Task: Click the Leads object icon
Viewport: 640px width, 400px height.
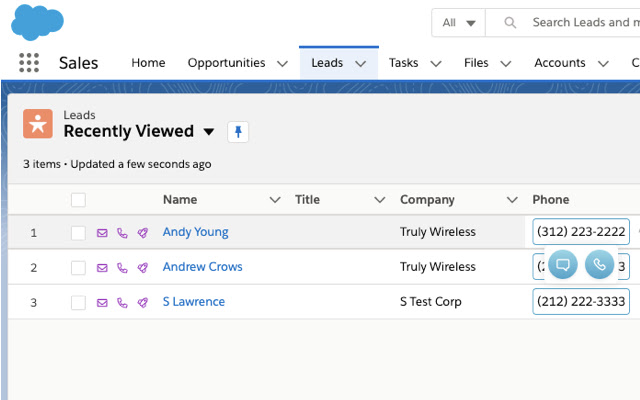Action: tap(38, 123)
